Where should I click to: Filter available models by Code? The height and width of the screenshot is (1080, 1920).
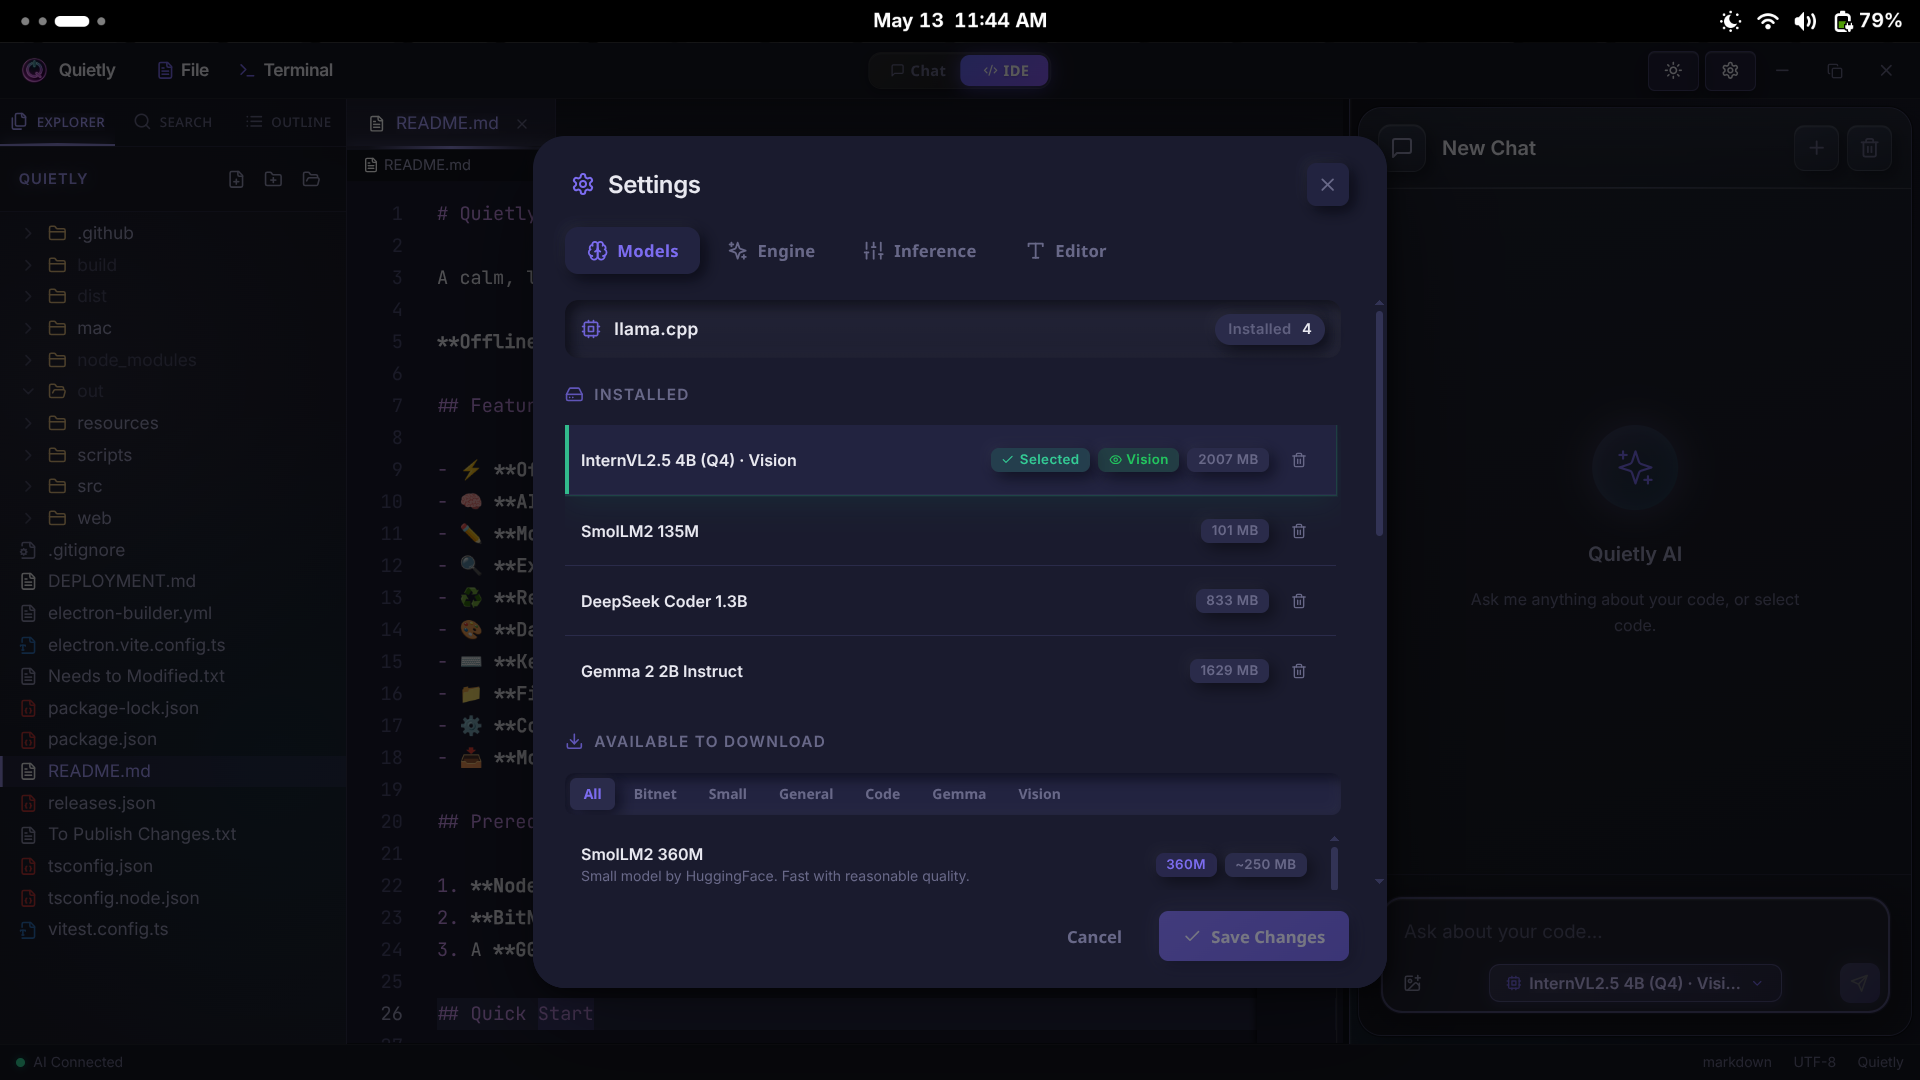882,794
